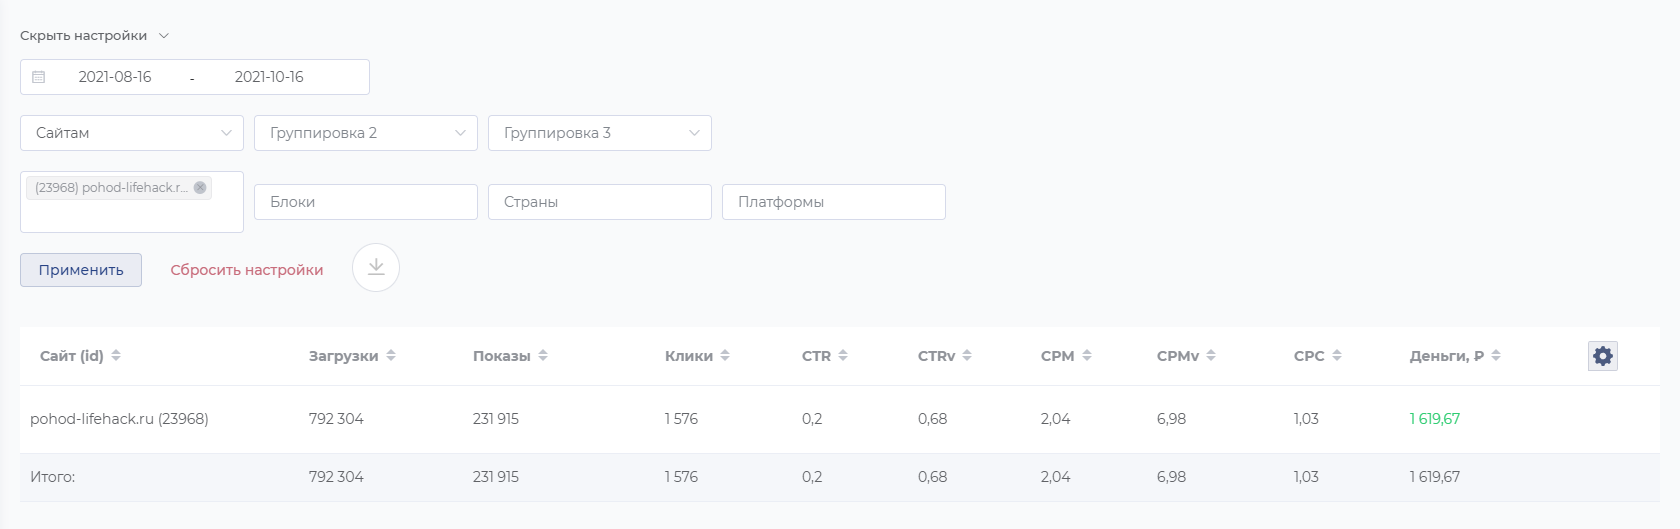Open the Группировка 2 dropdown
Screen dimensions: 1680x529
(366, 133)
